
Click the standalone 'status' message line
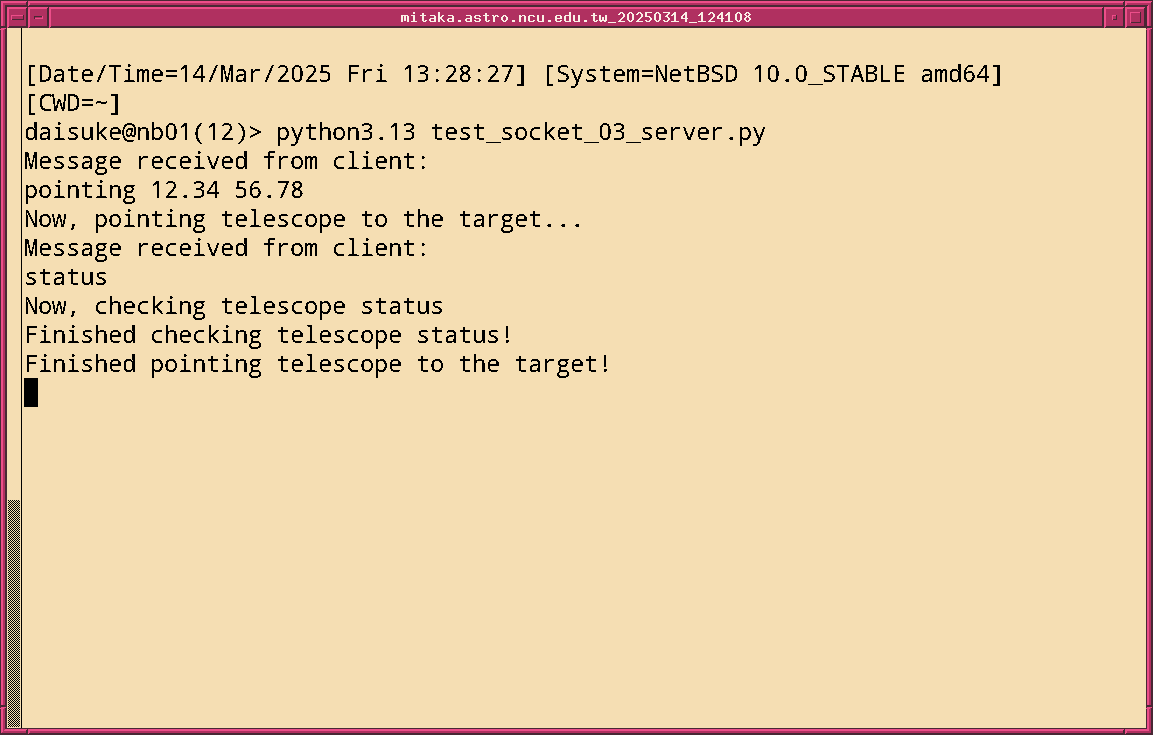pos(66,277)
